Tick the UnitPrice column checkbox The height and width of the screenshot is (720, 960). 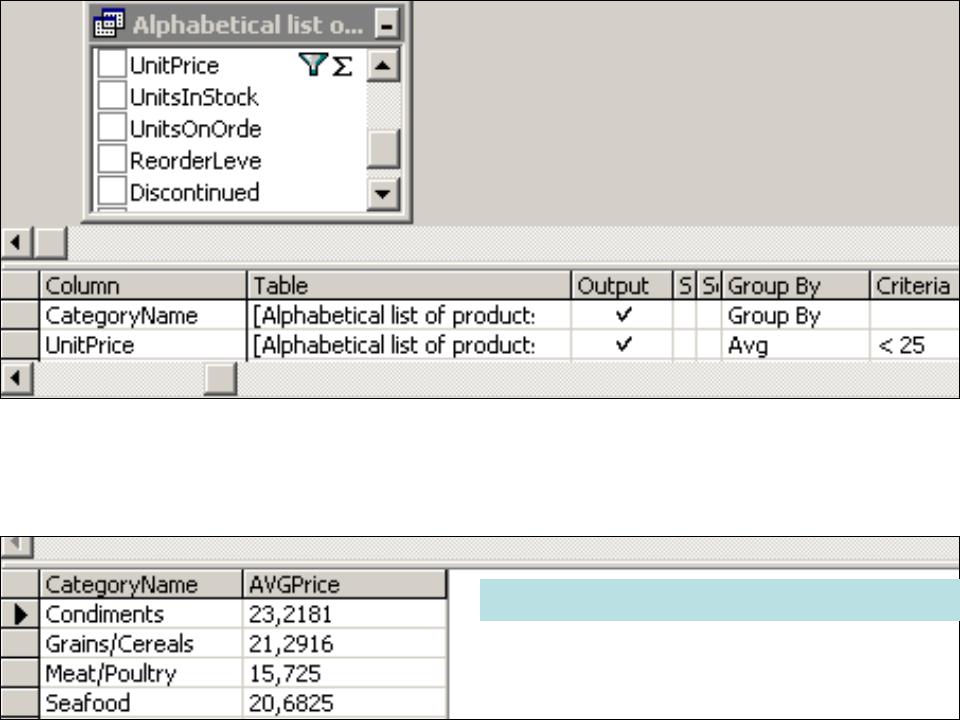click(x=112, y=65)
